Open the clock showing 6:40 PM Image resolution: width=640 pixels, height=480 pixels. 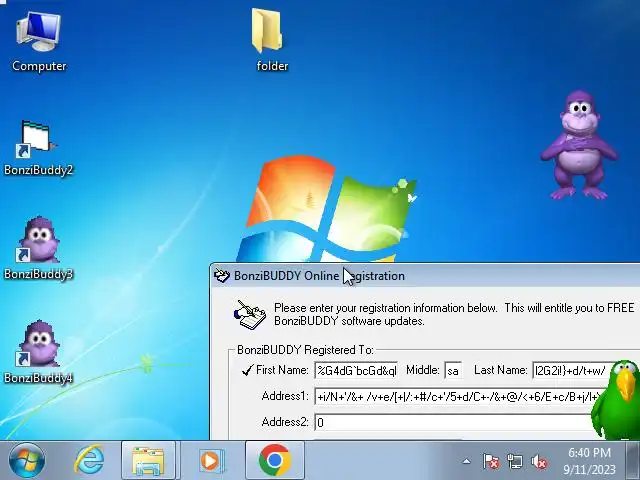pos(589,461)
